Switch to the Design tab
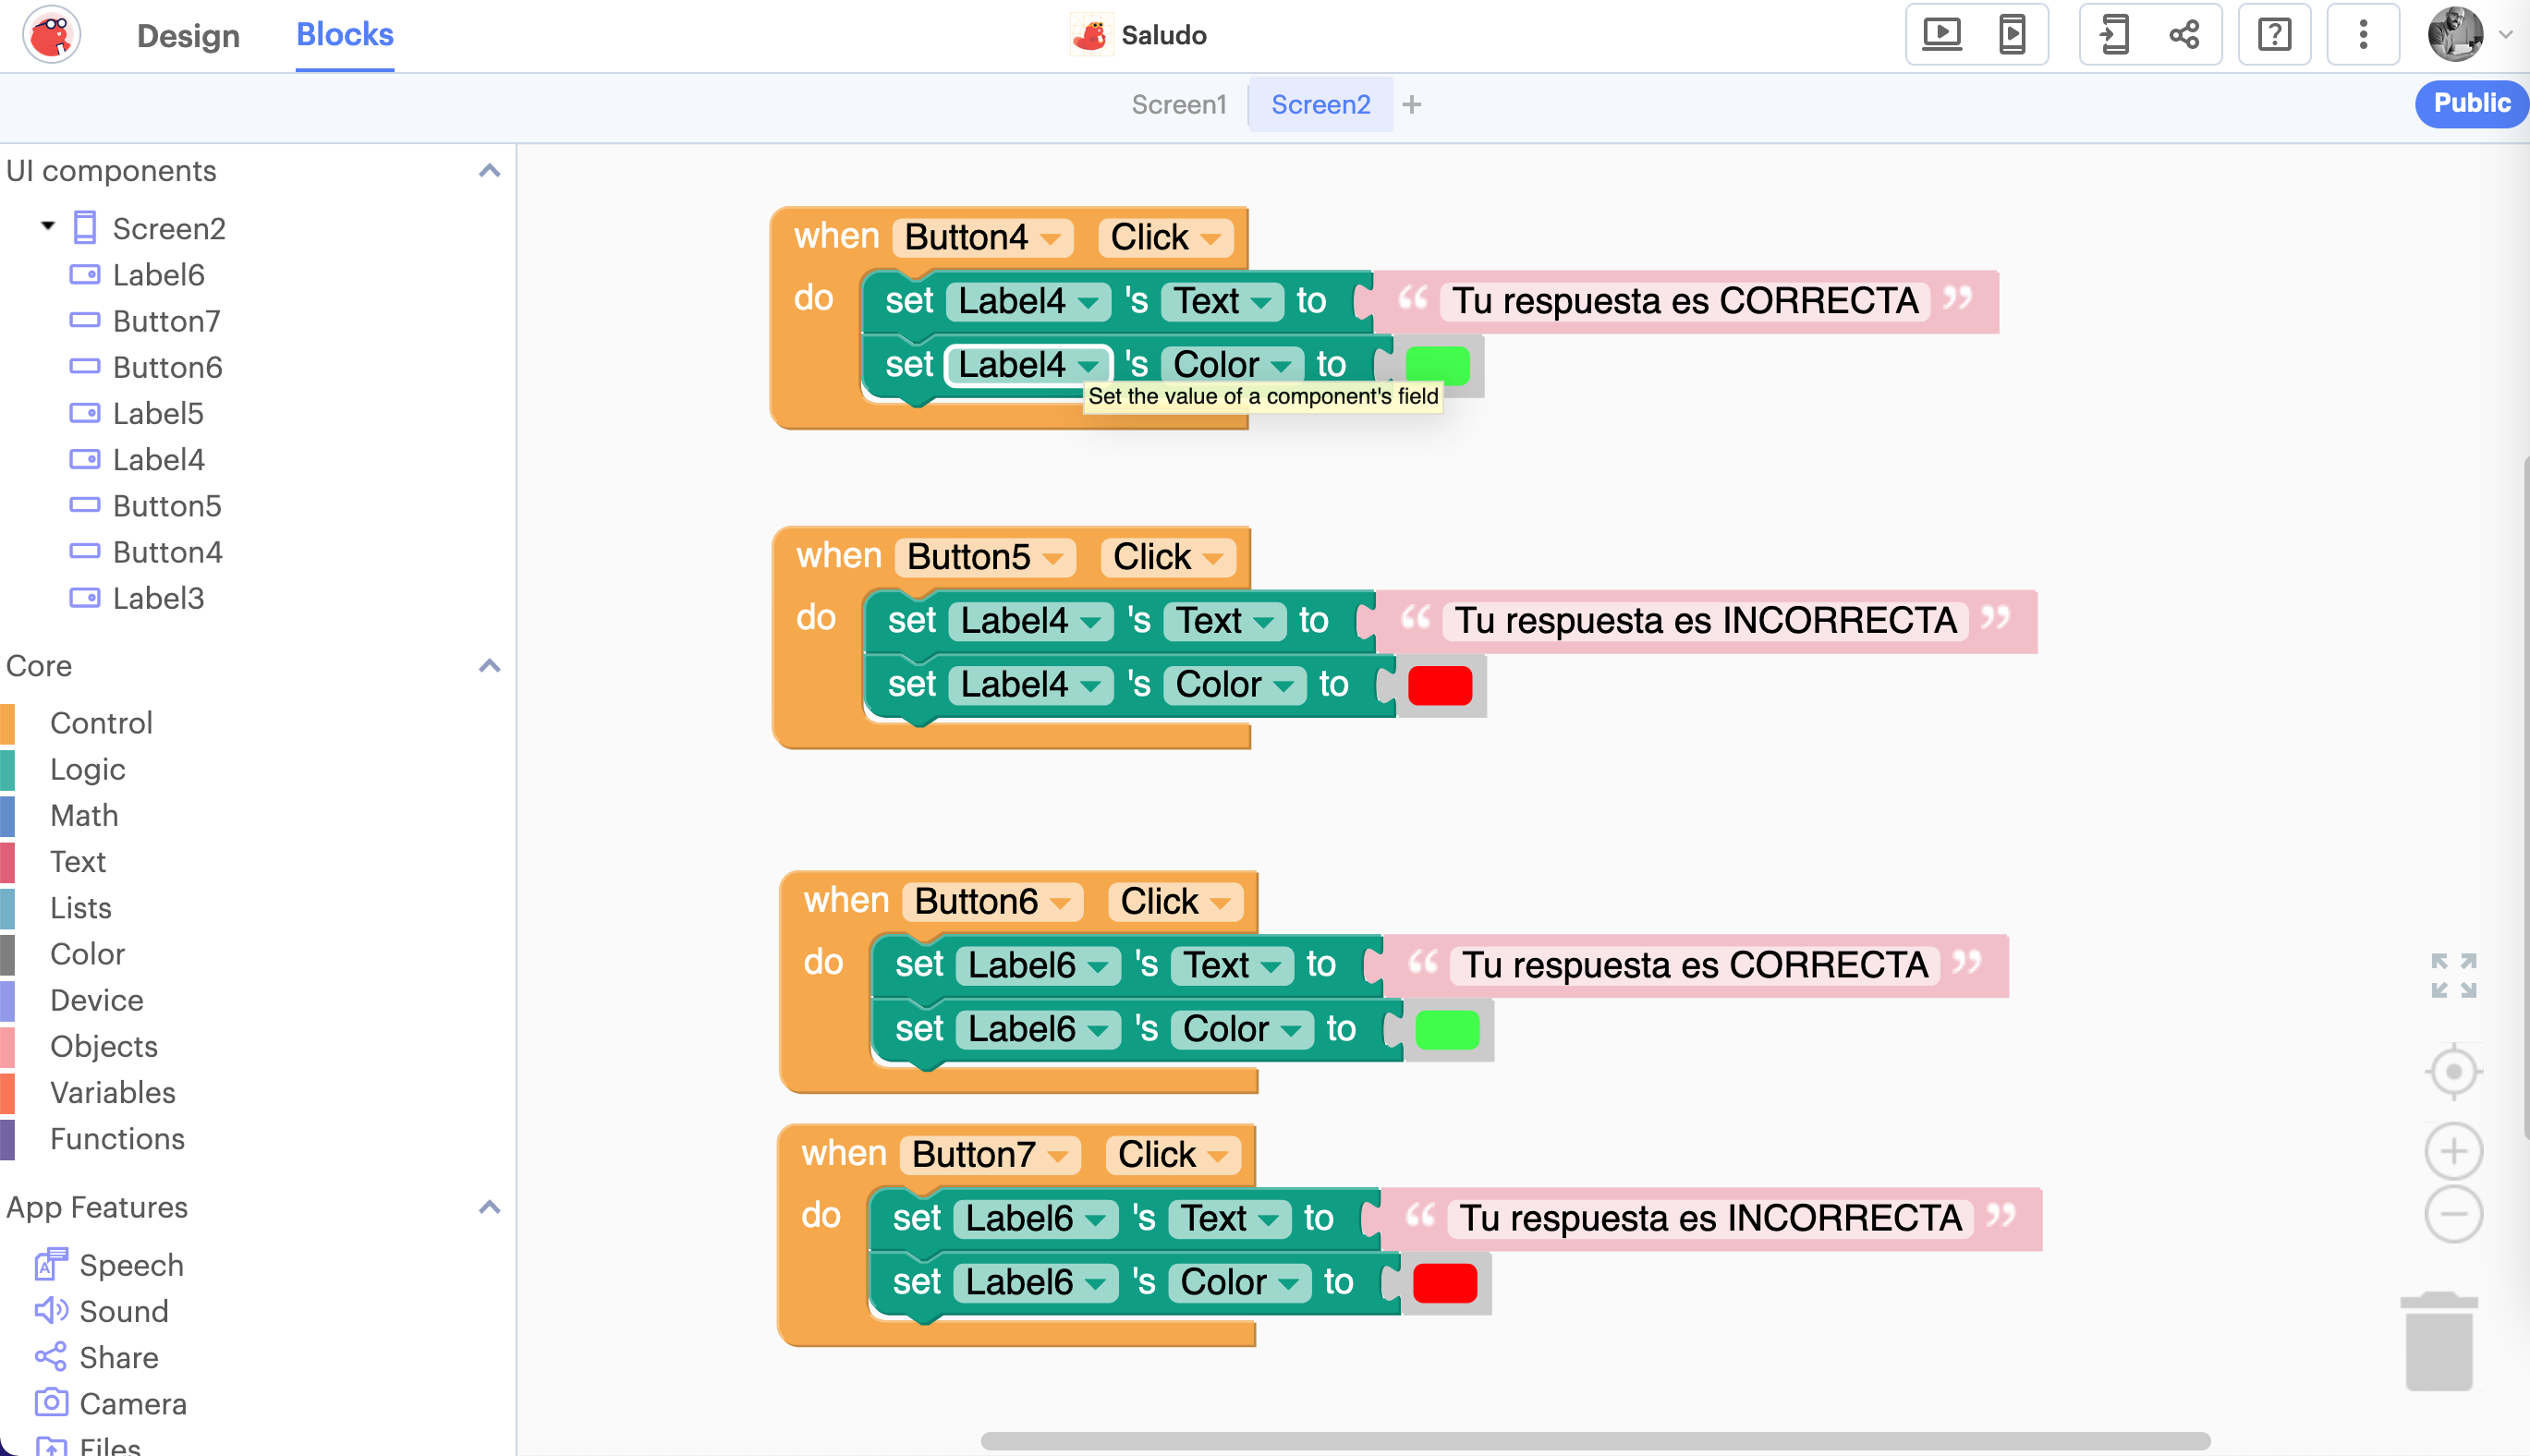2530x1456 pixels. [x=188, y=35]
